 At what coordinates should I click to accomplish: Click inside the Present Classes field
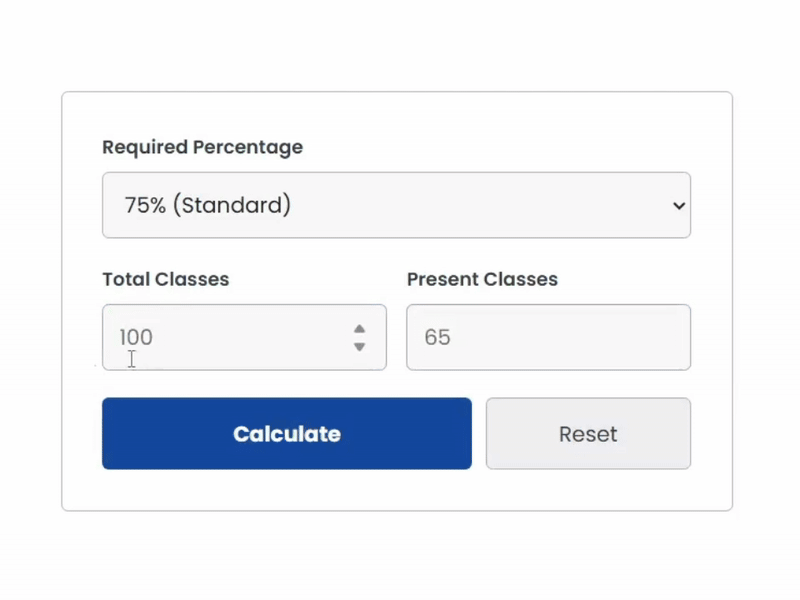click(x=548, y=337)
